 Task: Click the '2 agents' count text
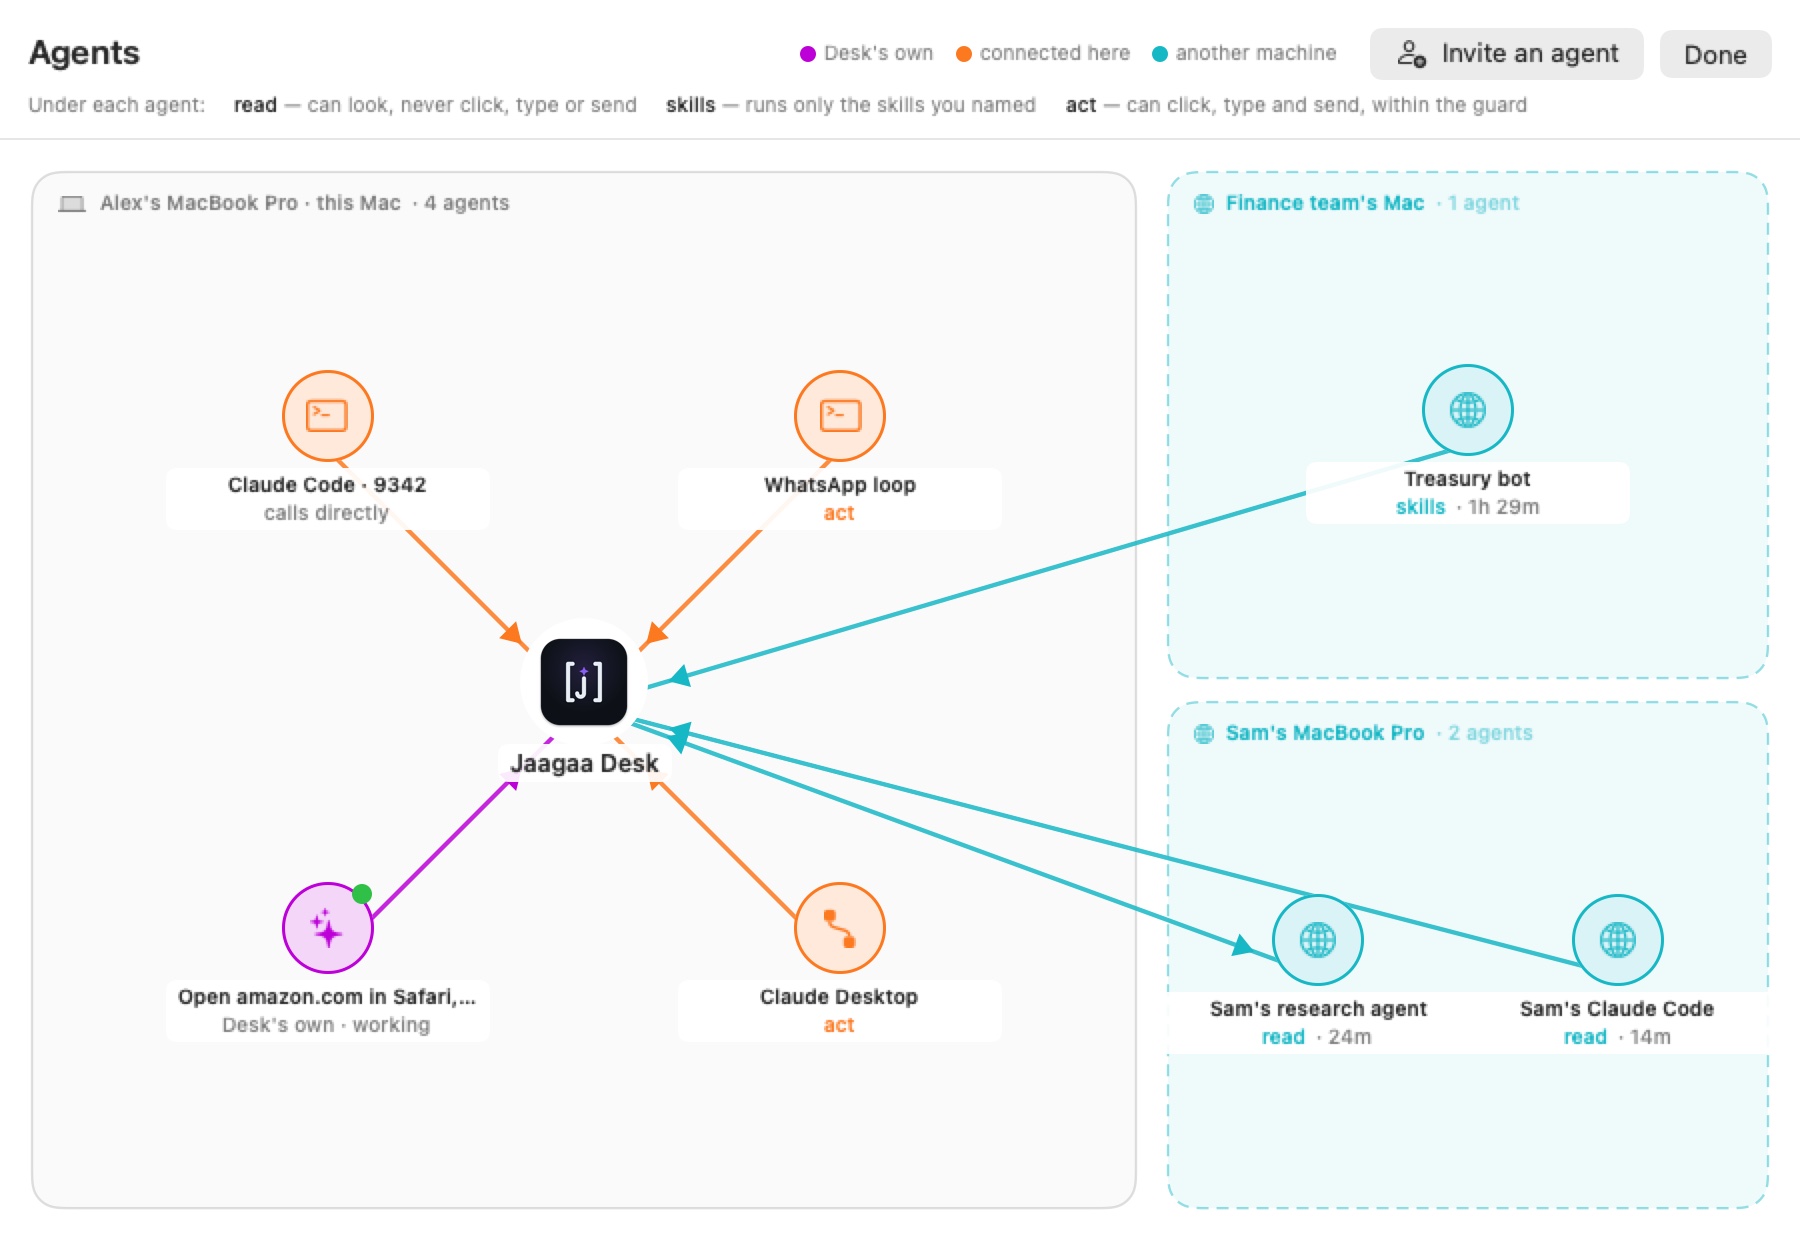(x=1490, y=733)
